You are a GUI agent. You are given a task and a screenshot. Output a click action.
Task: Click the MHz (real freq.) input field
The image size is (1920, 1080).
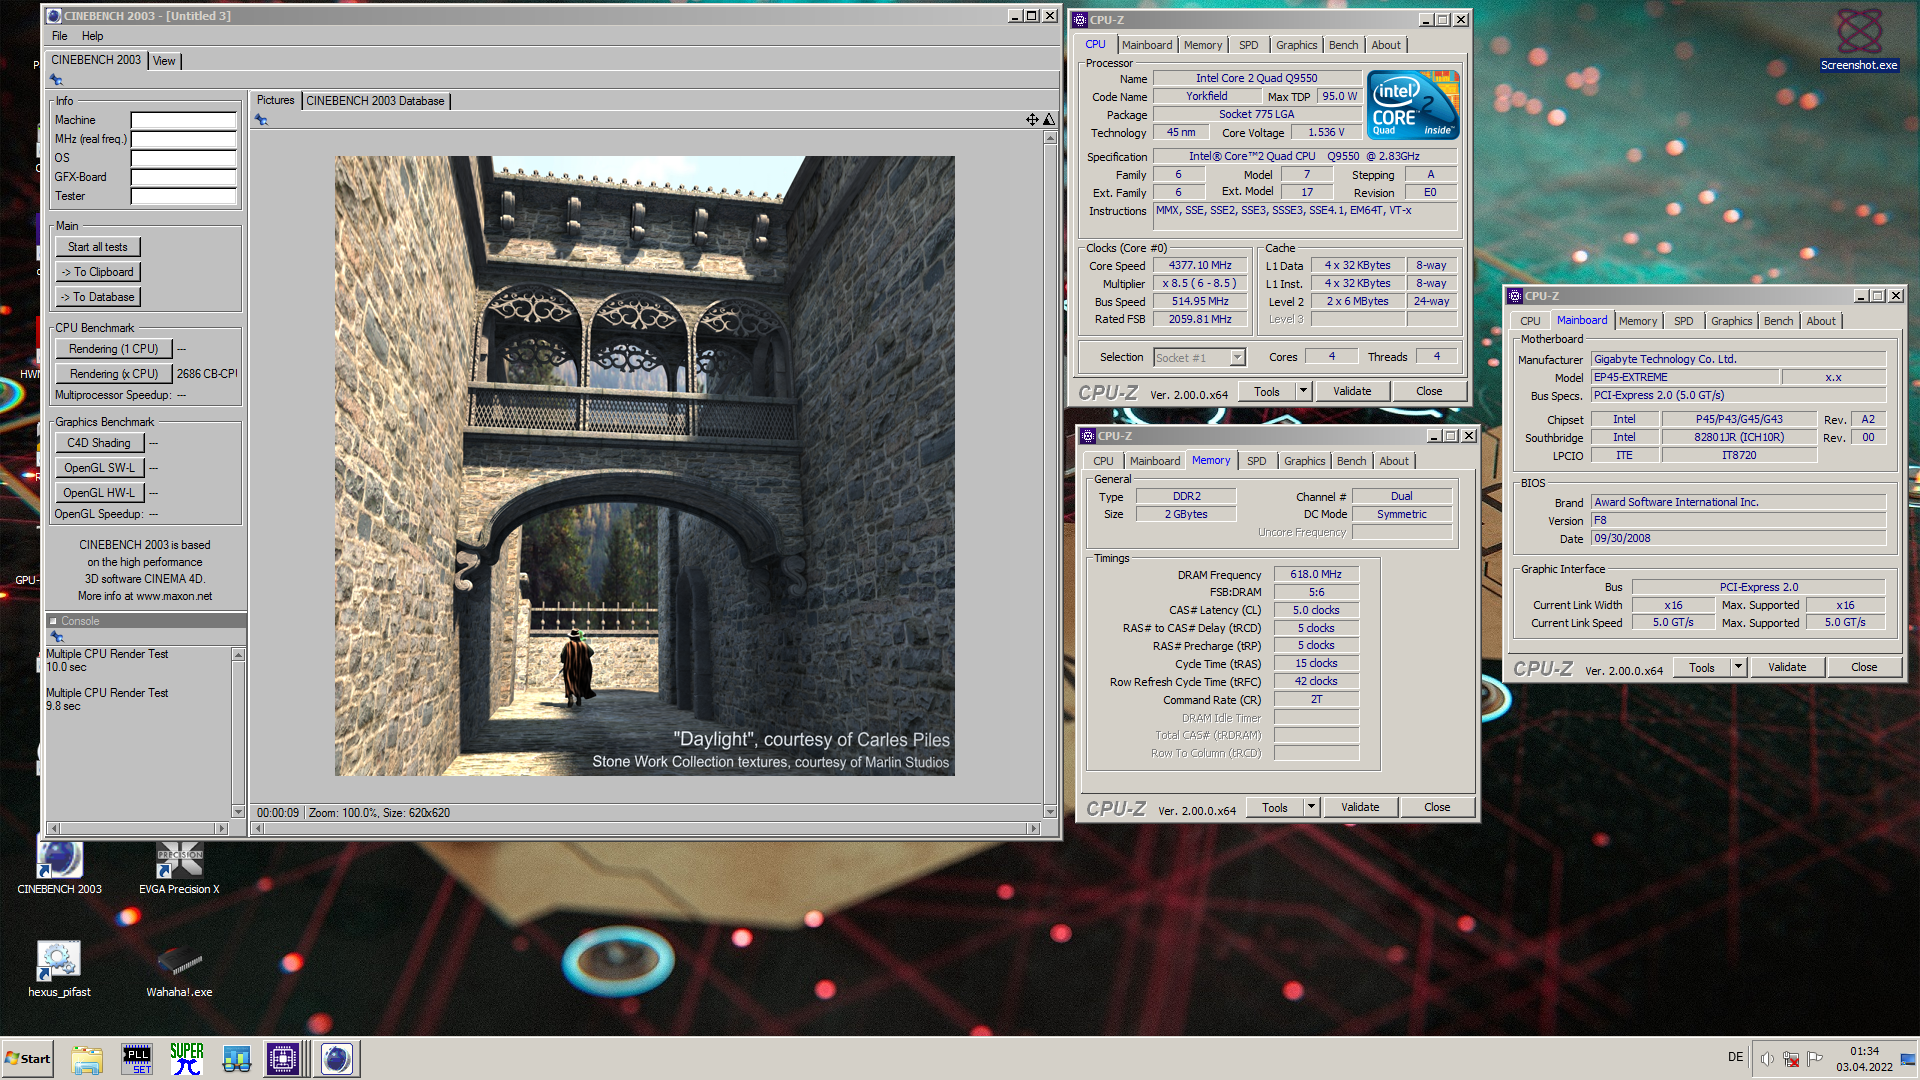click(184, 139)
